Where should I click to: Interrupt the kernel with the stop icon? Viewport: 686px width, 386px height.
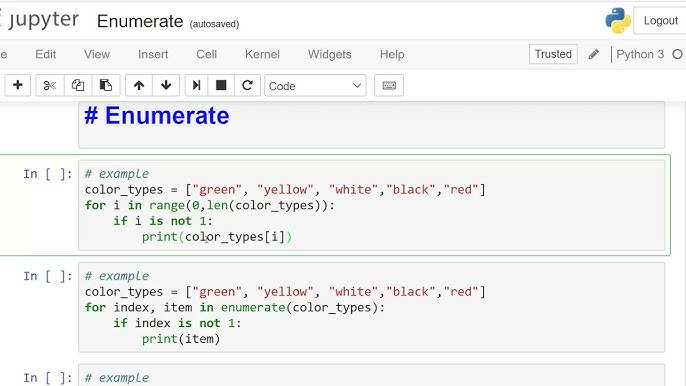tap(221, 85)
